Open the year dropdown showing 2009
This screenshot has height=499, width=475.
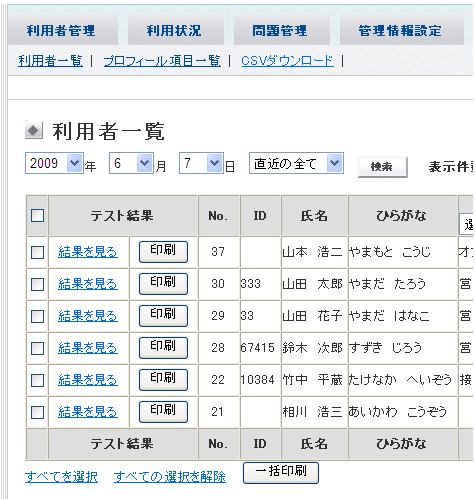pos(54,163)
